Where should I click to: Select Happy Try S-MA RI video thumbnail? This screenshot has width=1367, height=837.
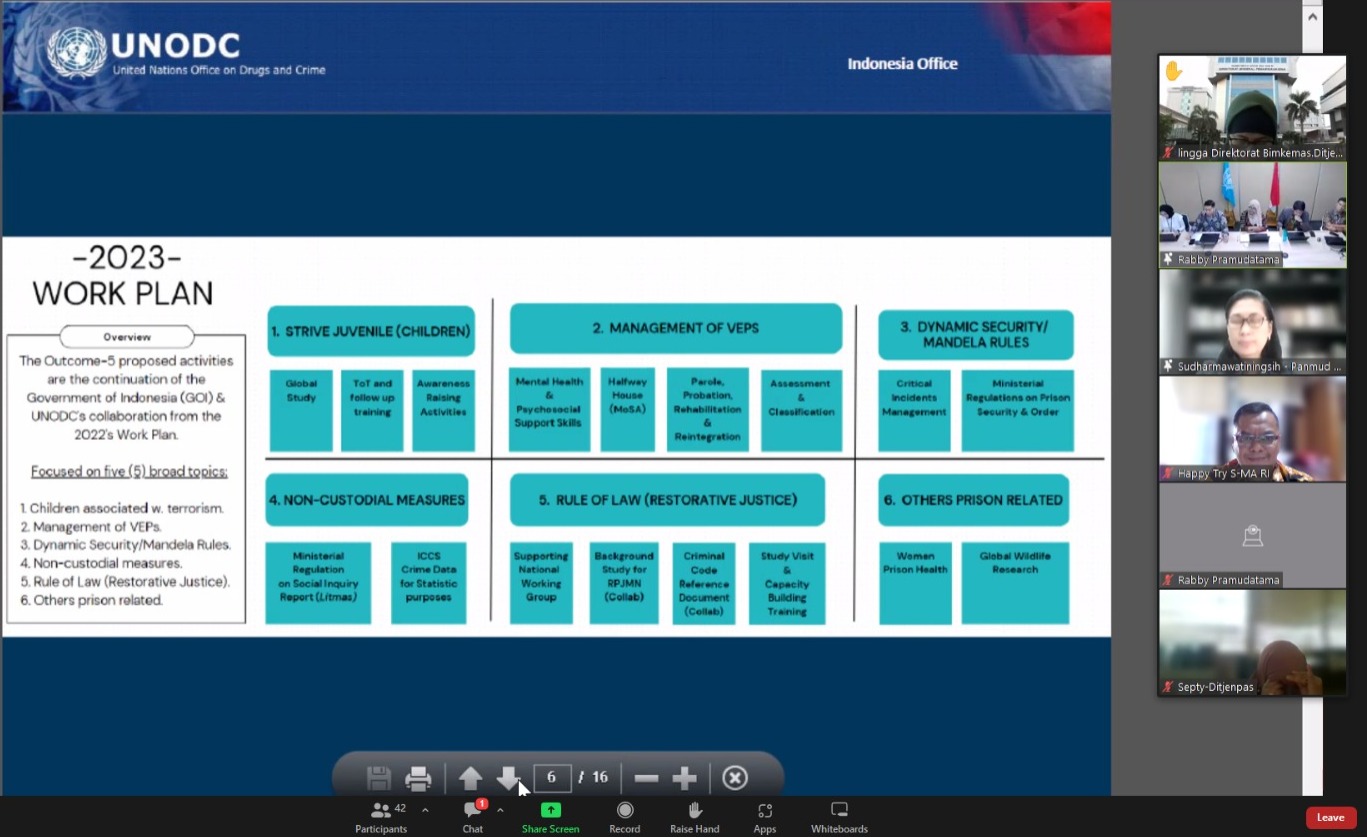pyautogui.click(x=1252, y=429)
